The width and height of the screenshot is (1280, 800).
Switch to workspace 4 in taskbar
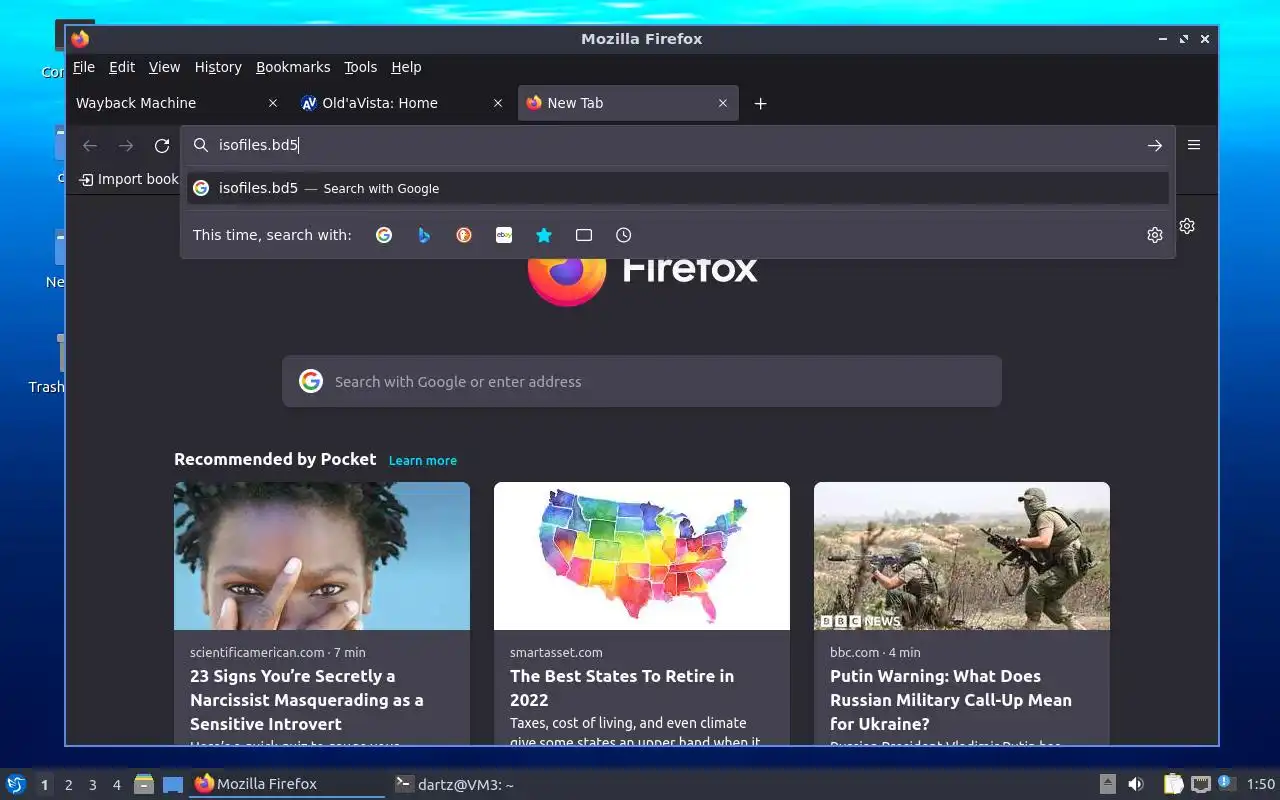[x=117, y=785]
